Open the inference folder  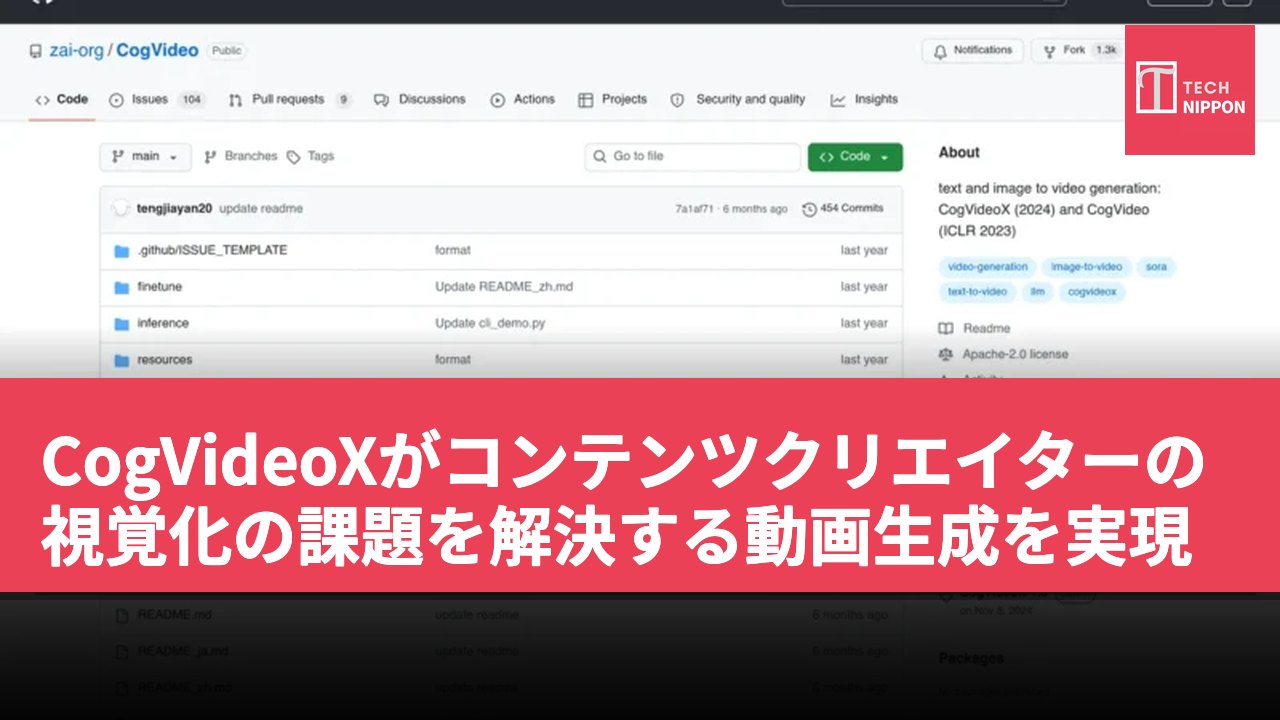[163, 323]
